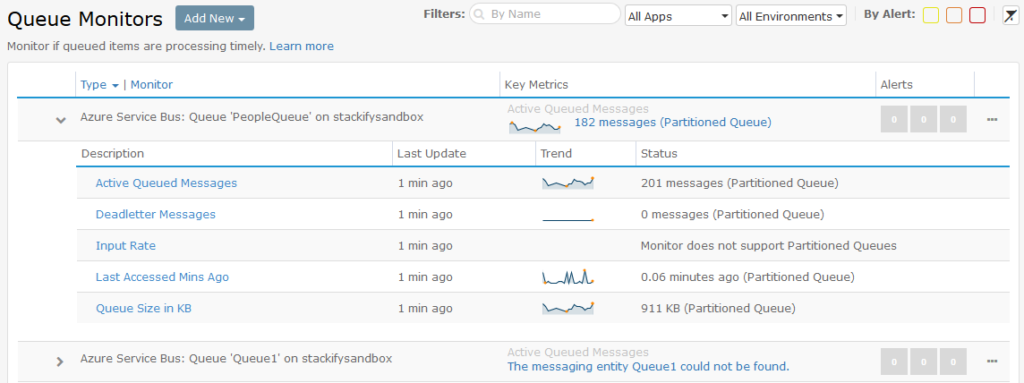This screenshot has width=1024, height=383.
Task: Open the Queue1 could not be found message
Action: coord(648,367)
